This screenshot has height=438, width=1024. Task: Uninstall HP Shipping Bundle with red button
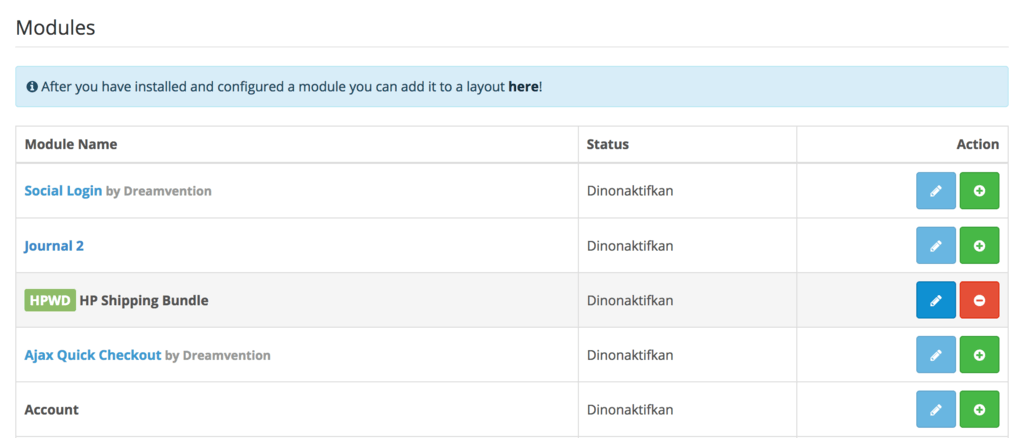(x=979, y=300)
